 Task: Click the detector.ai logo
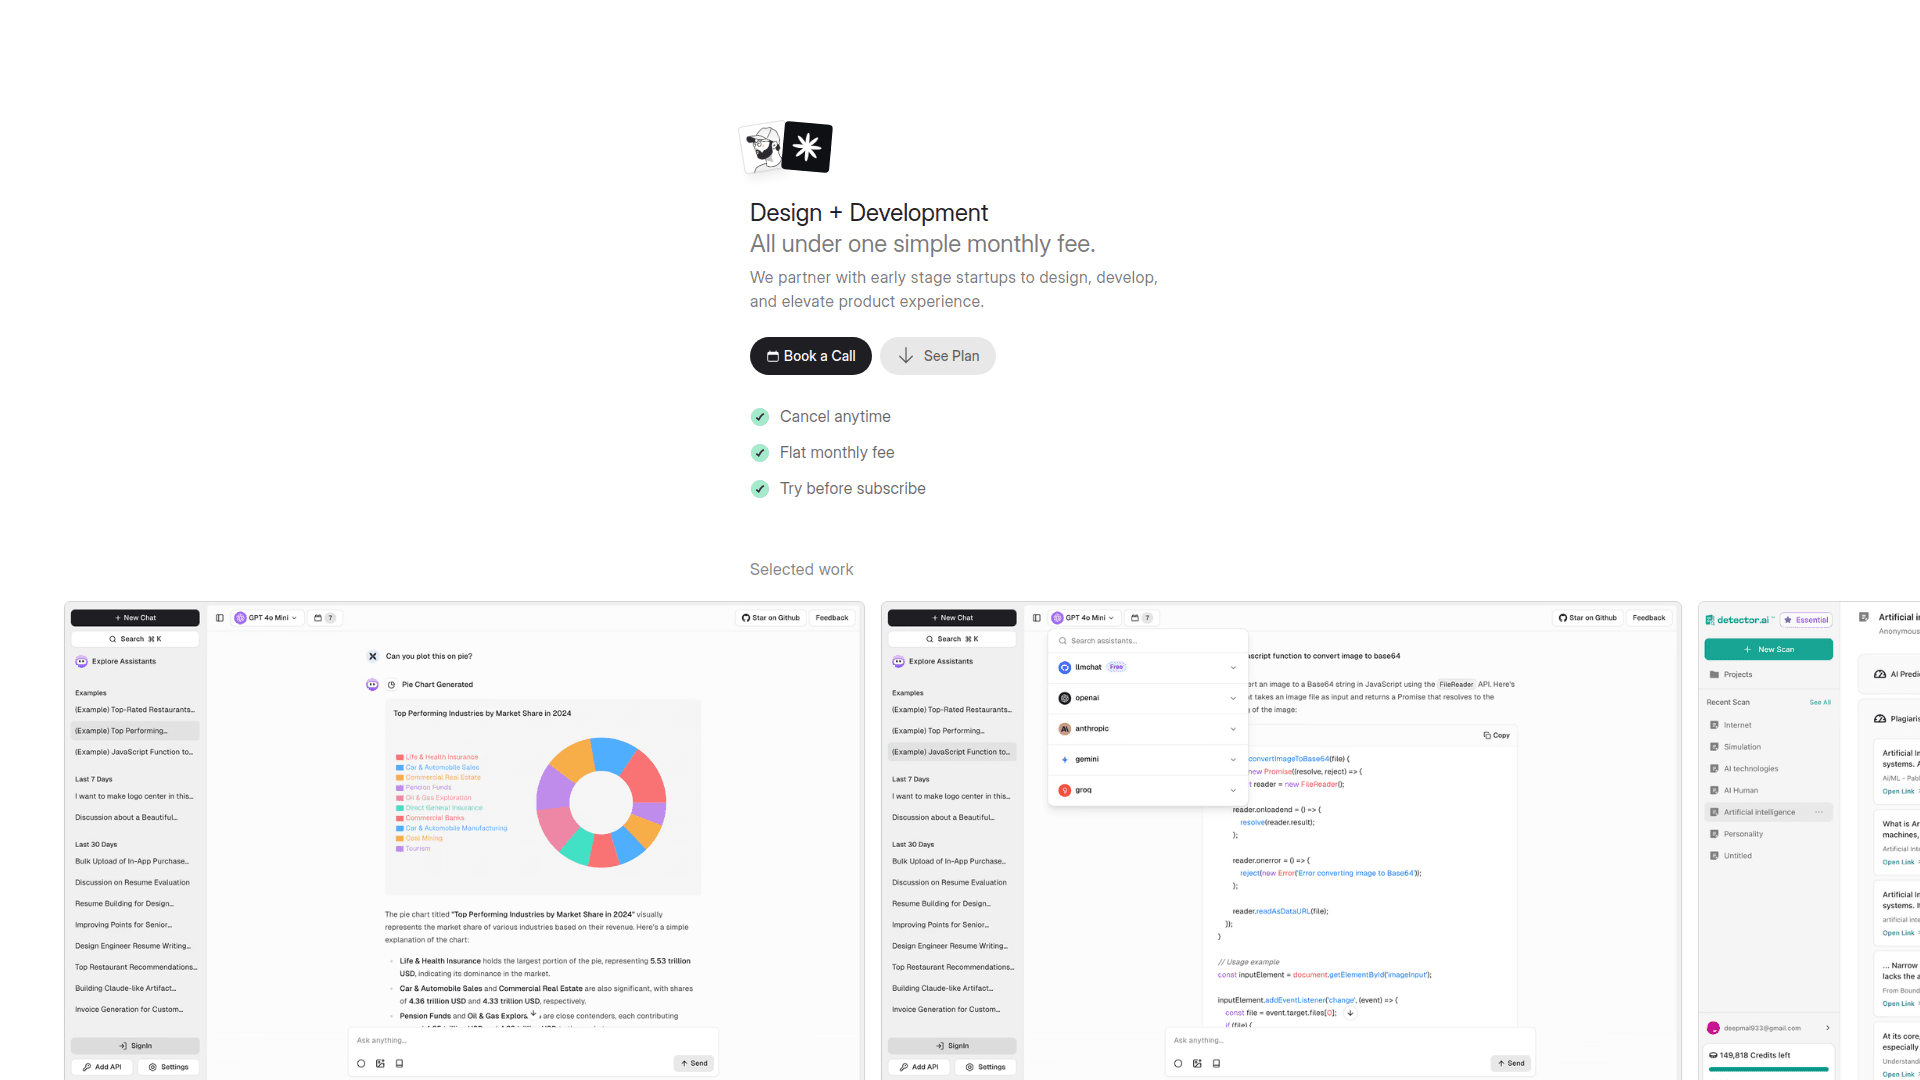coord(1738,620)
